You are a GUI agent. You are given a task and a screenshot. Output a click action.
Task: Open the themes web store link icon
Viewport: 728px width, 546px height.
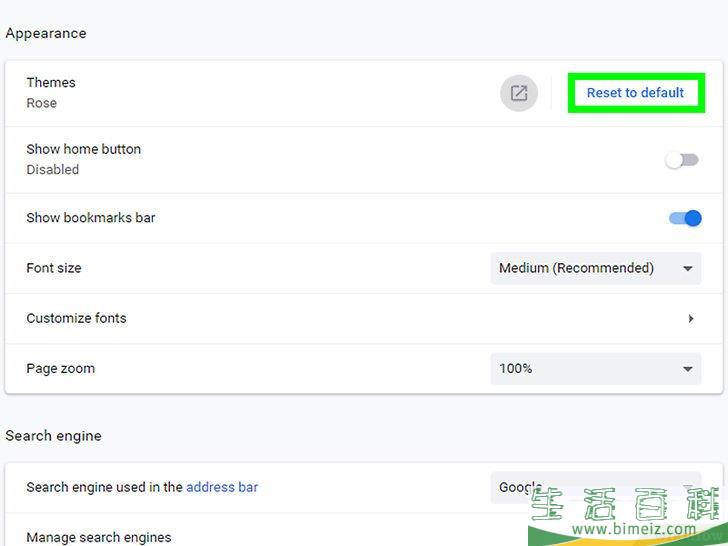(518, 93)
